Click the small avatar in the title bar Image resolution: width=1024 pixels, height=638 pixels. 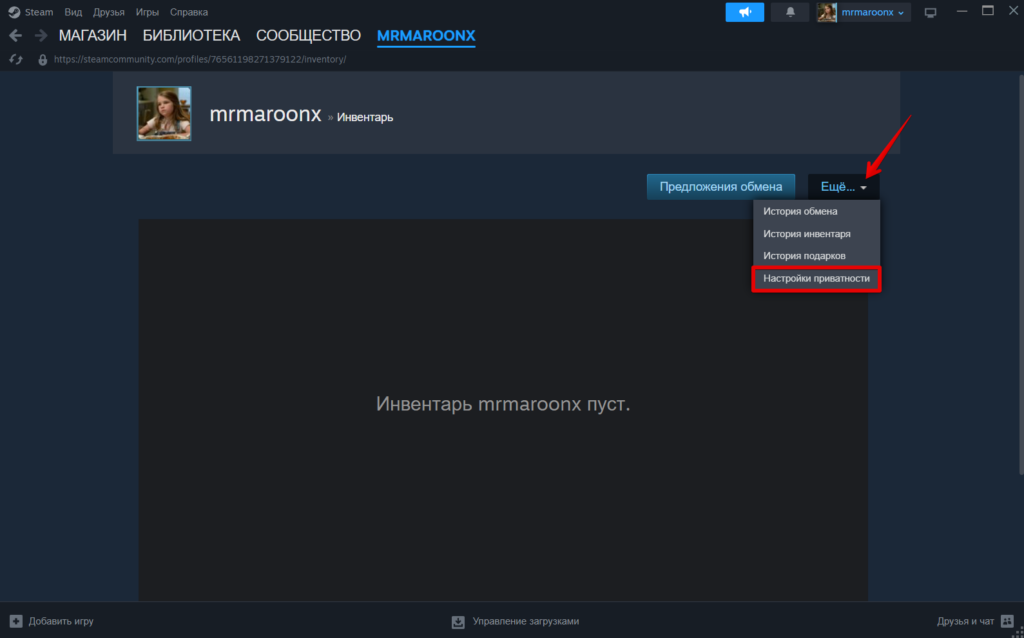pos(827,12)
